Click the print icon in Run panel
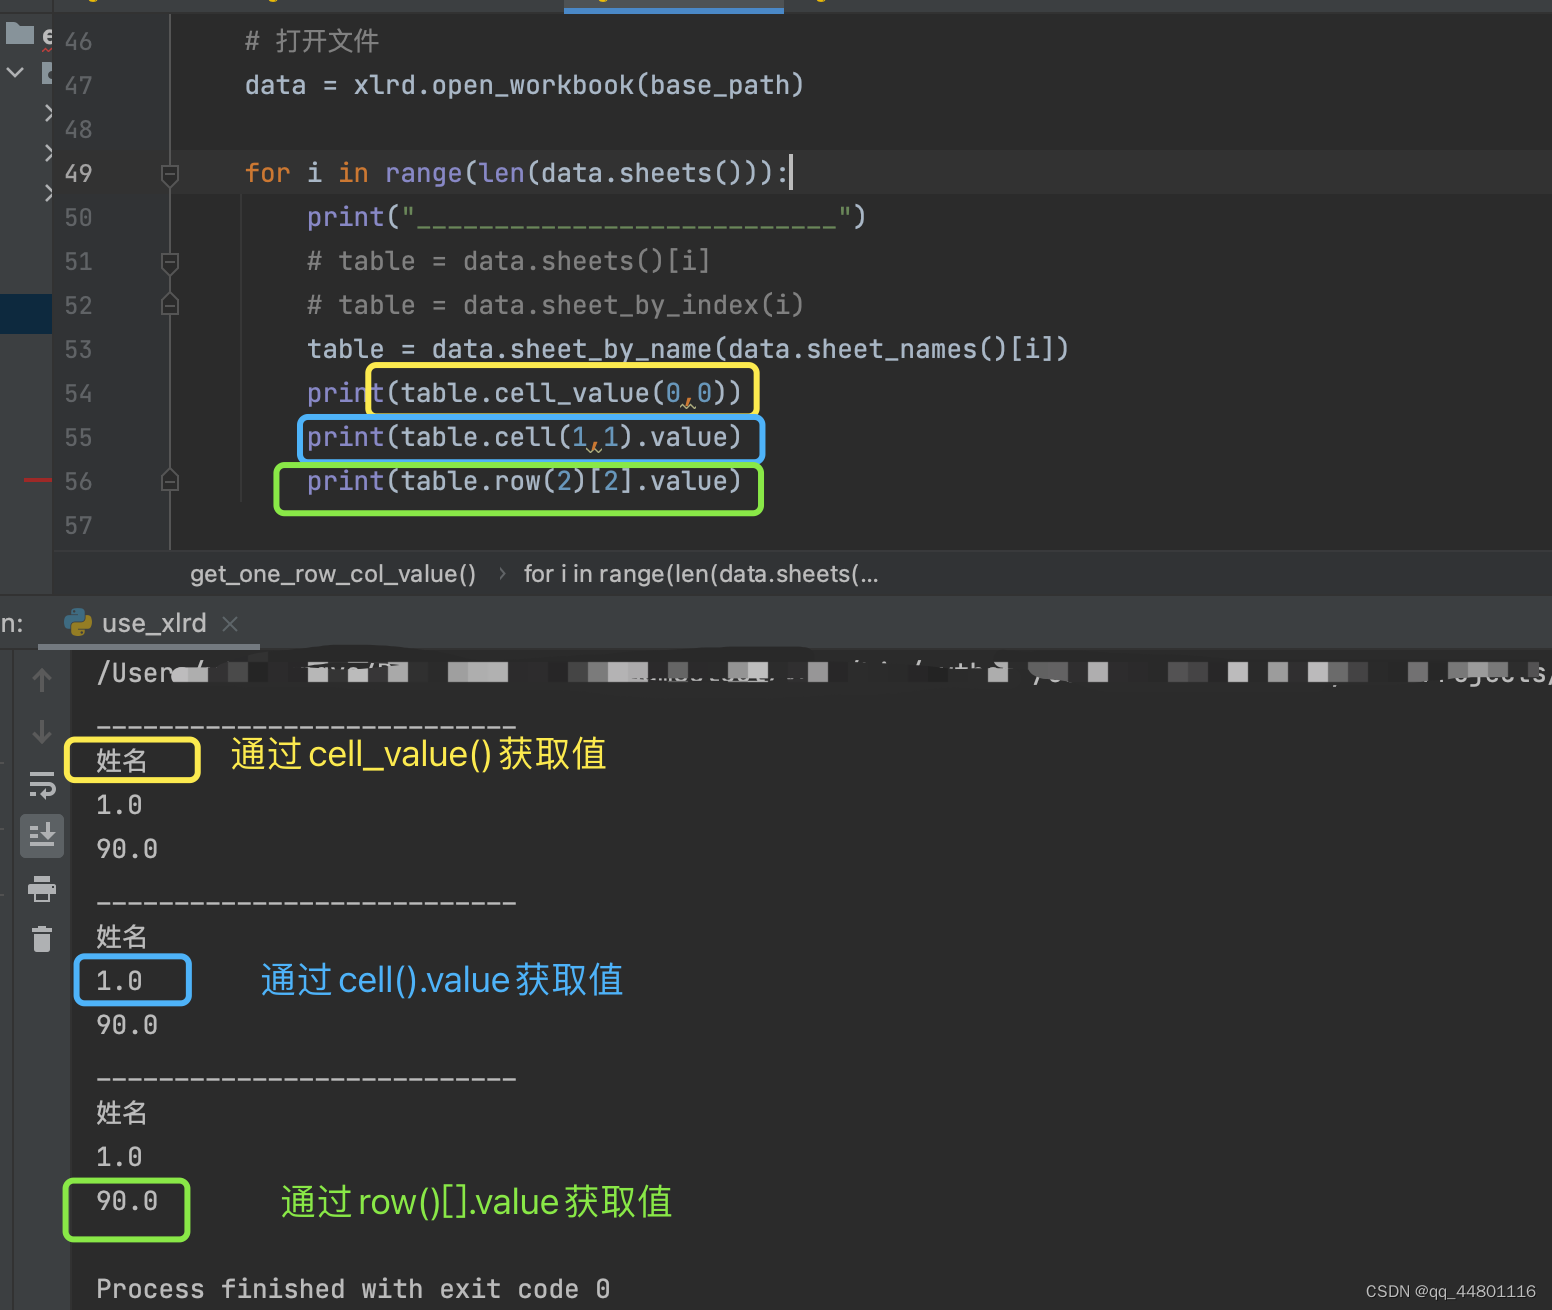The image size is (1552, 1310). click(42, 888)
